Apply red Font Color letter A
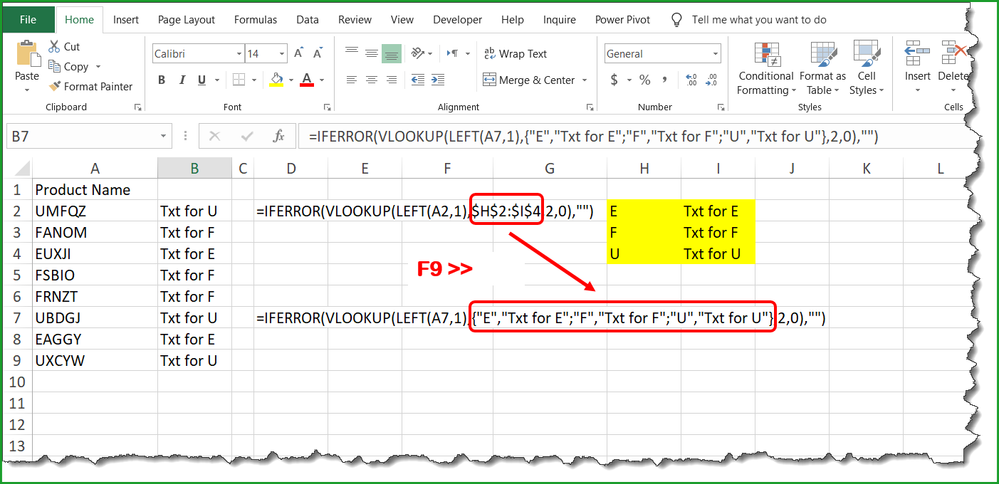This screenshot has width=999, height=484. [x=307, y=80]
